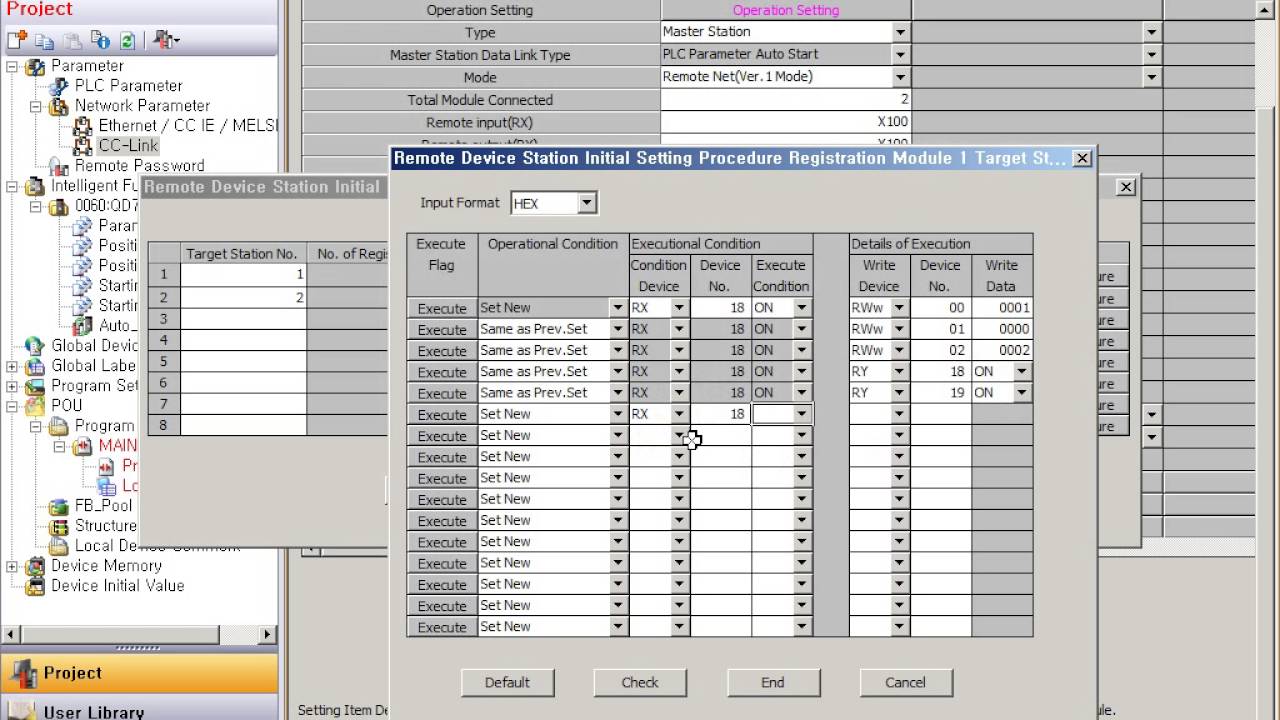Click the Ethernet / CC IE network icon

click(x=83, y=126)
